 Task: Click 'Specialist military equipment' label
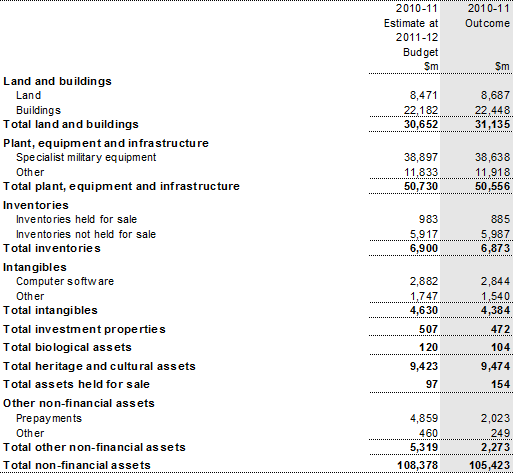[86, 157]
